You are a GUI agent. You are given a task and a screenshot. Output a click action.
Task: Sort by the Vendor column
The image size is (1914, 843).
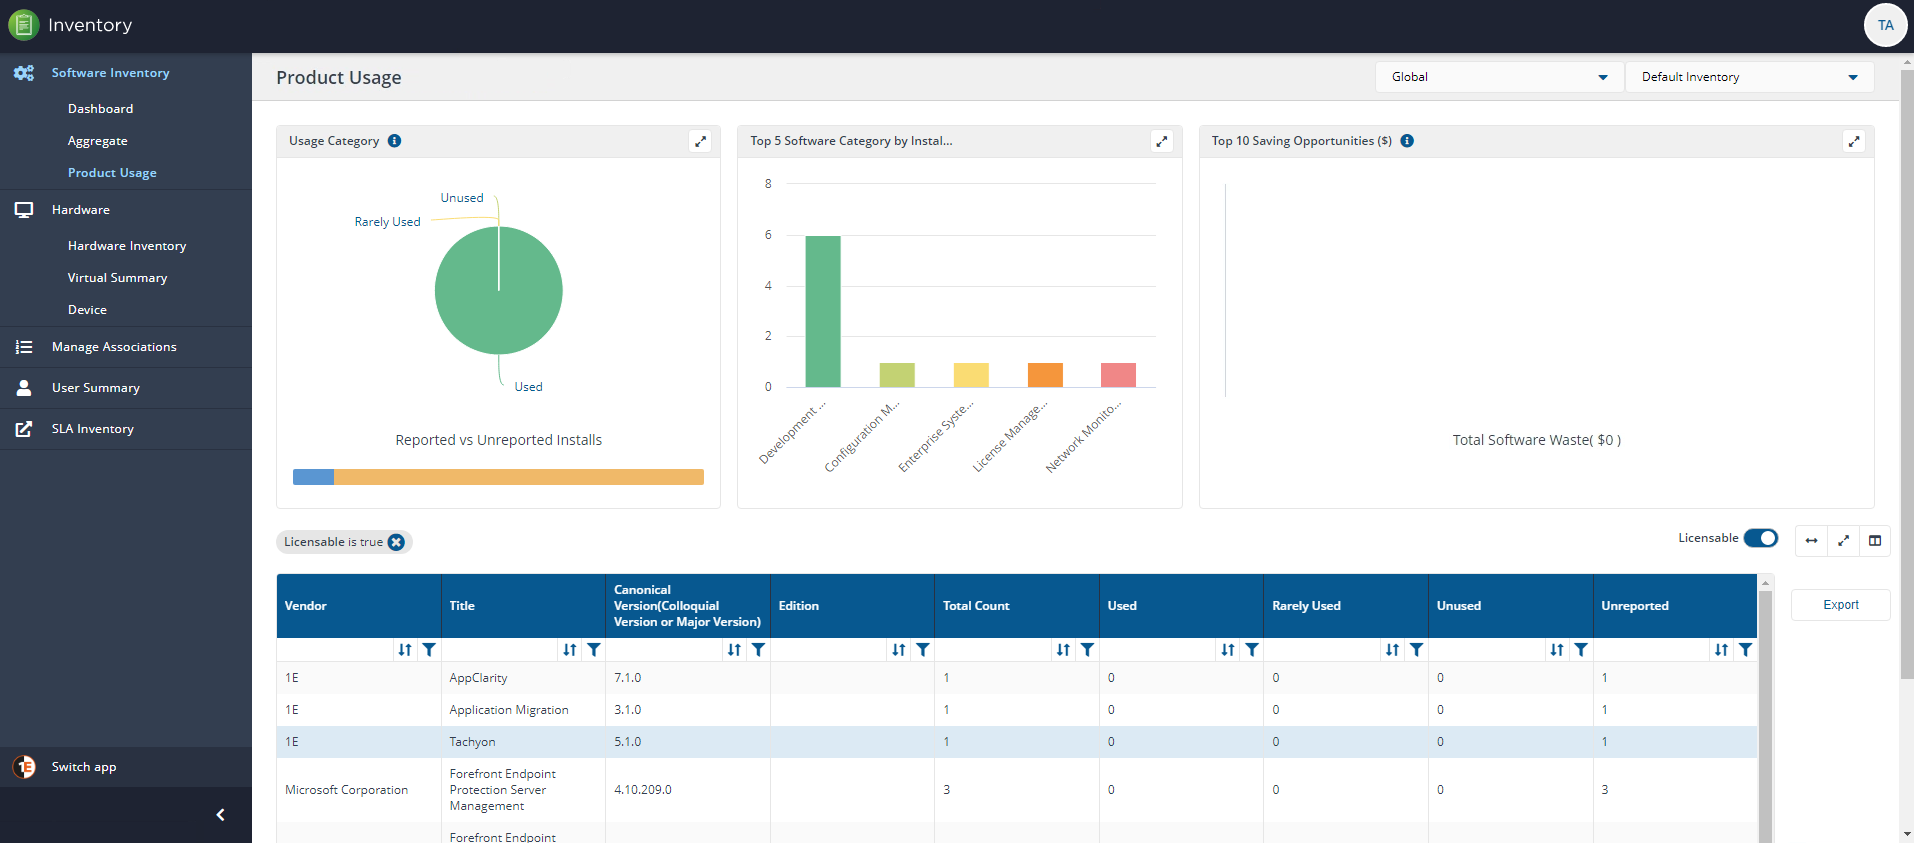pos(405,650)
